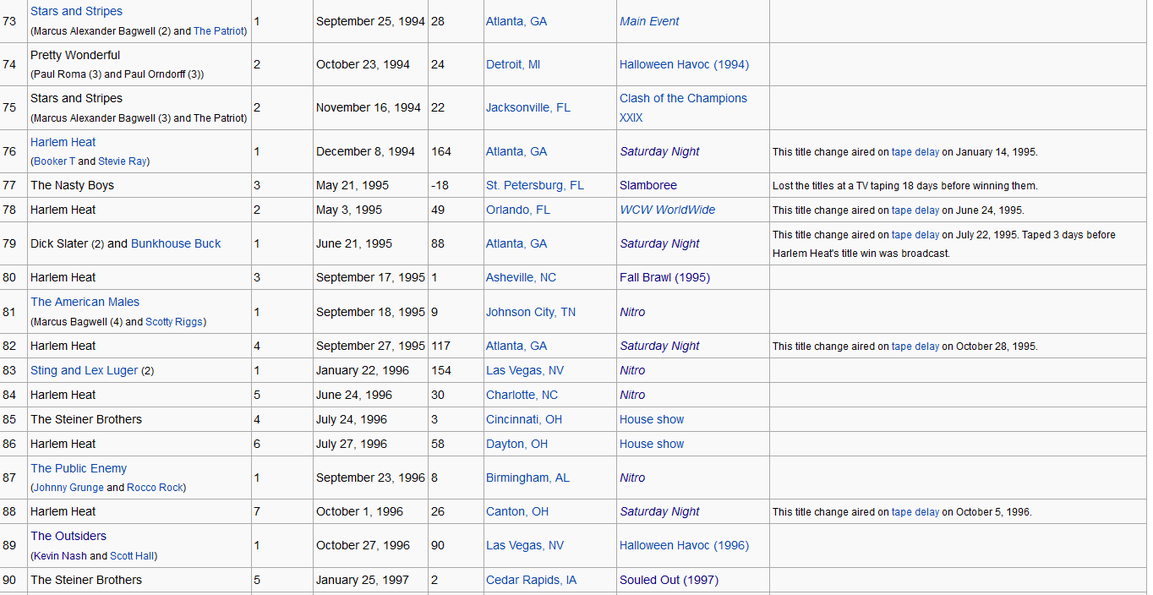Open Atlanta, GA link in row 73
The height and width of the screenshot is (595, 1153).
(516, 21)
